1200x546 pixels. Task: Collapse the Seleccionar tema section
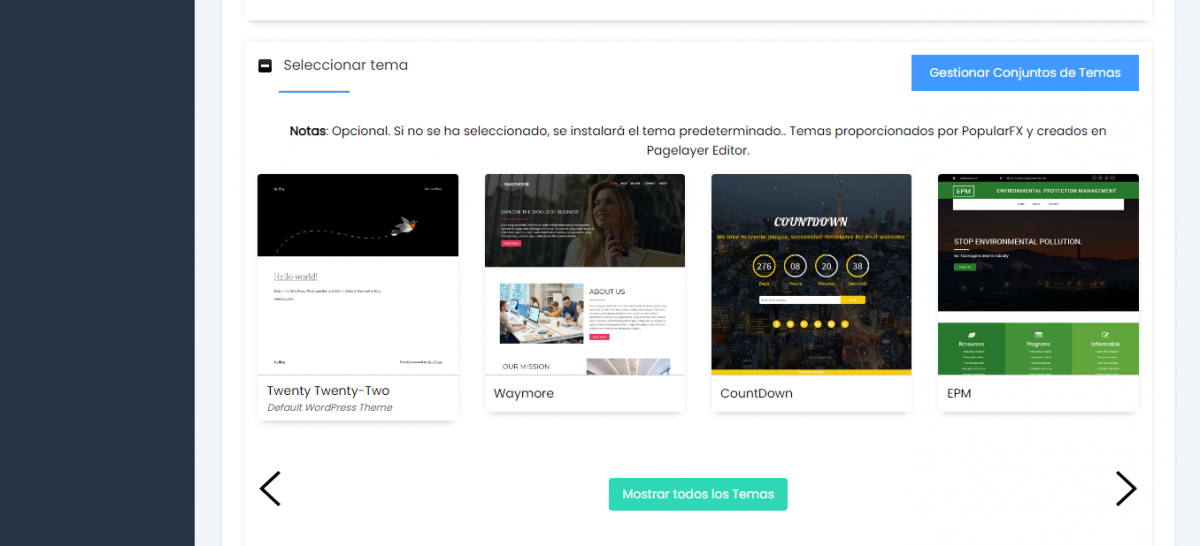point(265,66)
